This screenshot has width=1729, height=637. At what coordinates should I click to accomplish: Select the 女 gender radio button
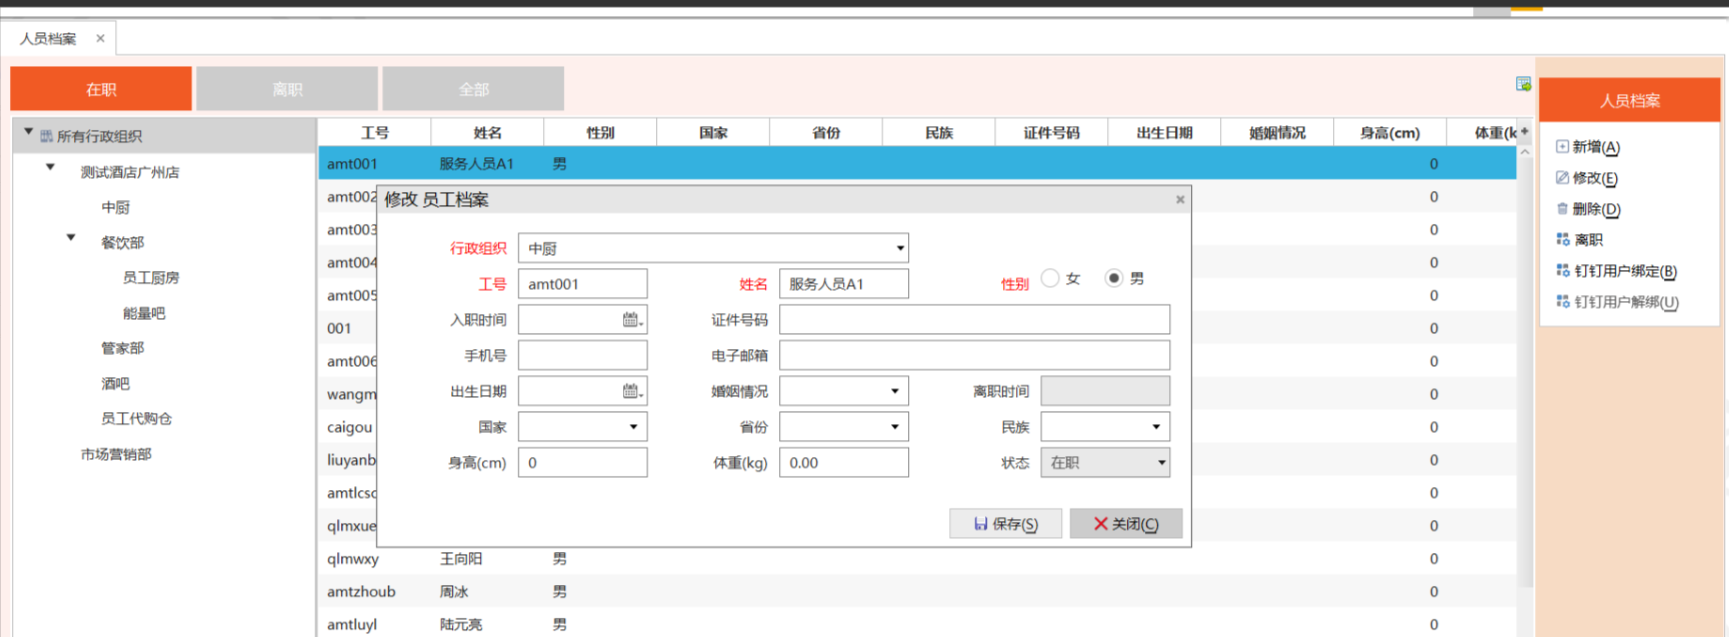(x=1050, y=278)
